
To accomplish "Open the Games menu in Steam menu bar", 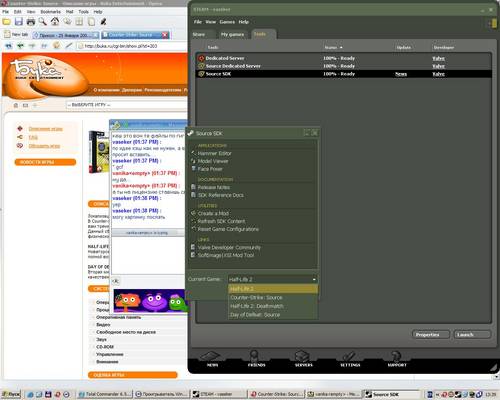I will click(227, 22).
